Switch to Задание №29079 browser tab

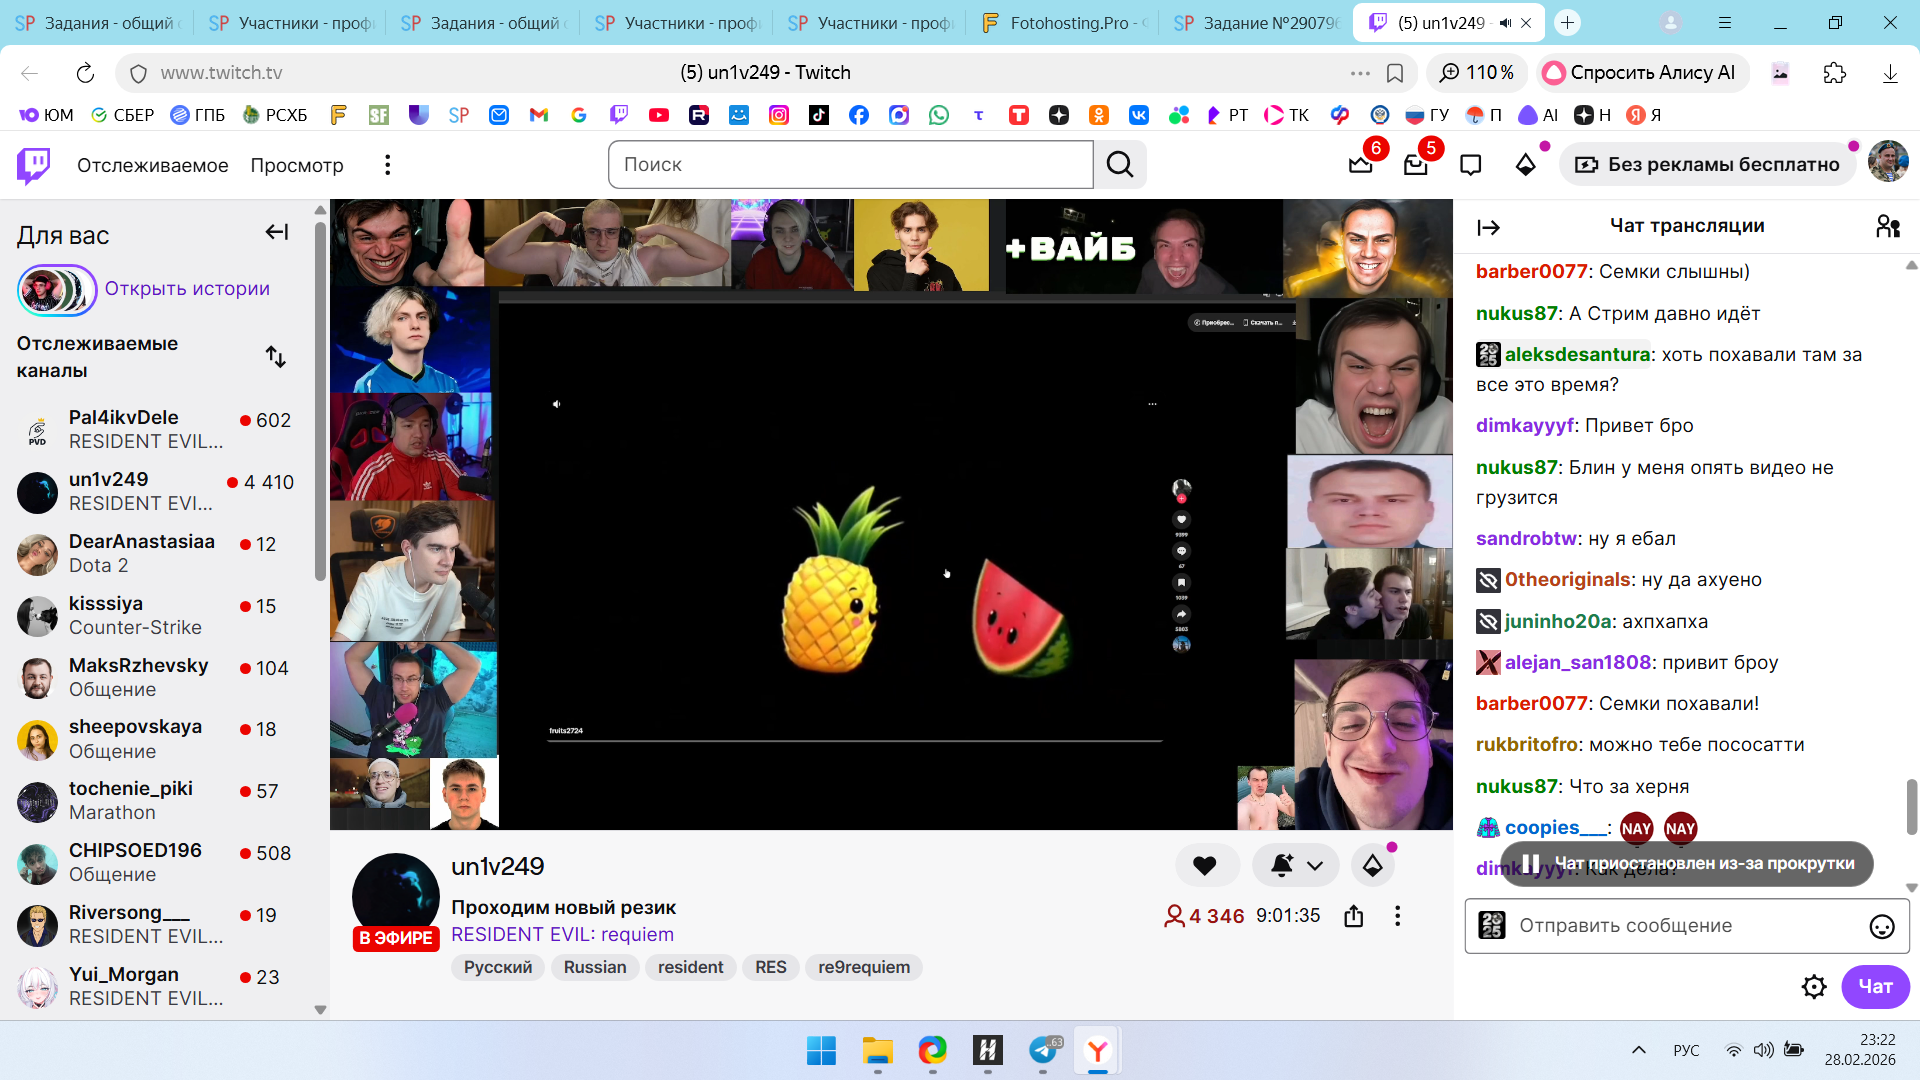pyautogui.click(x=1255, y=23)
